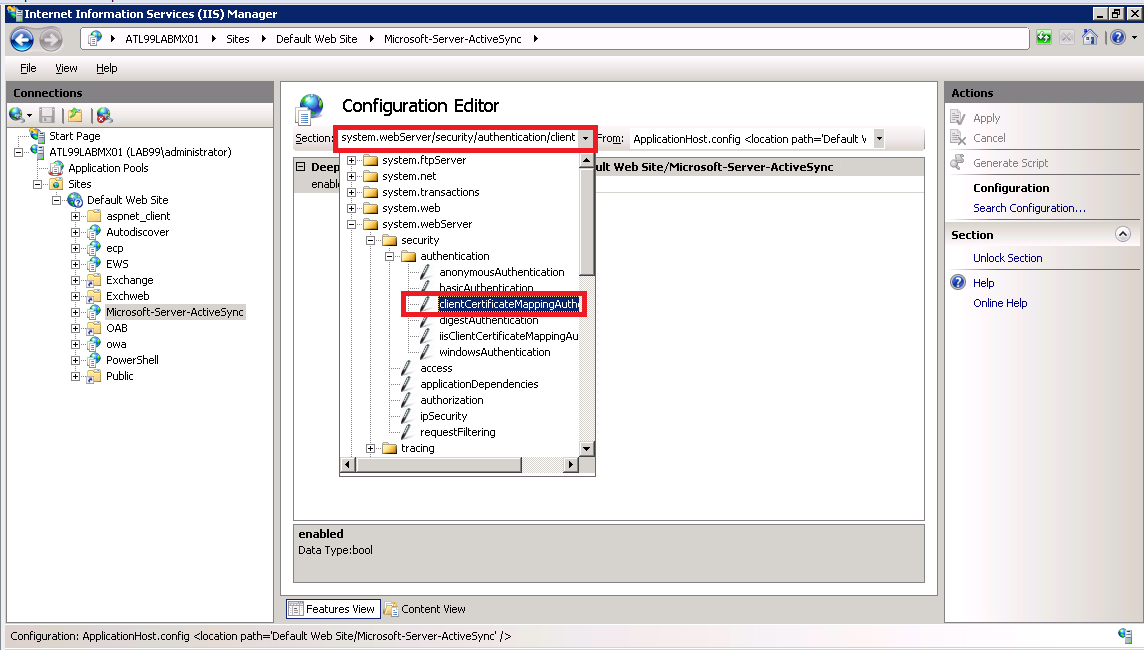The height and width of the screenshot is (650, 1144).
Task: Open the Section path dropdown arrow
Action: pos(585,139)
